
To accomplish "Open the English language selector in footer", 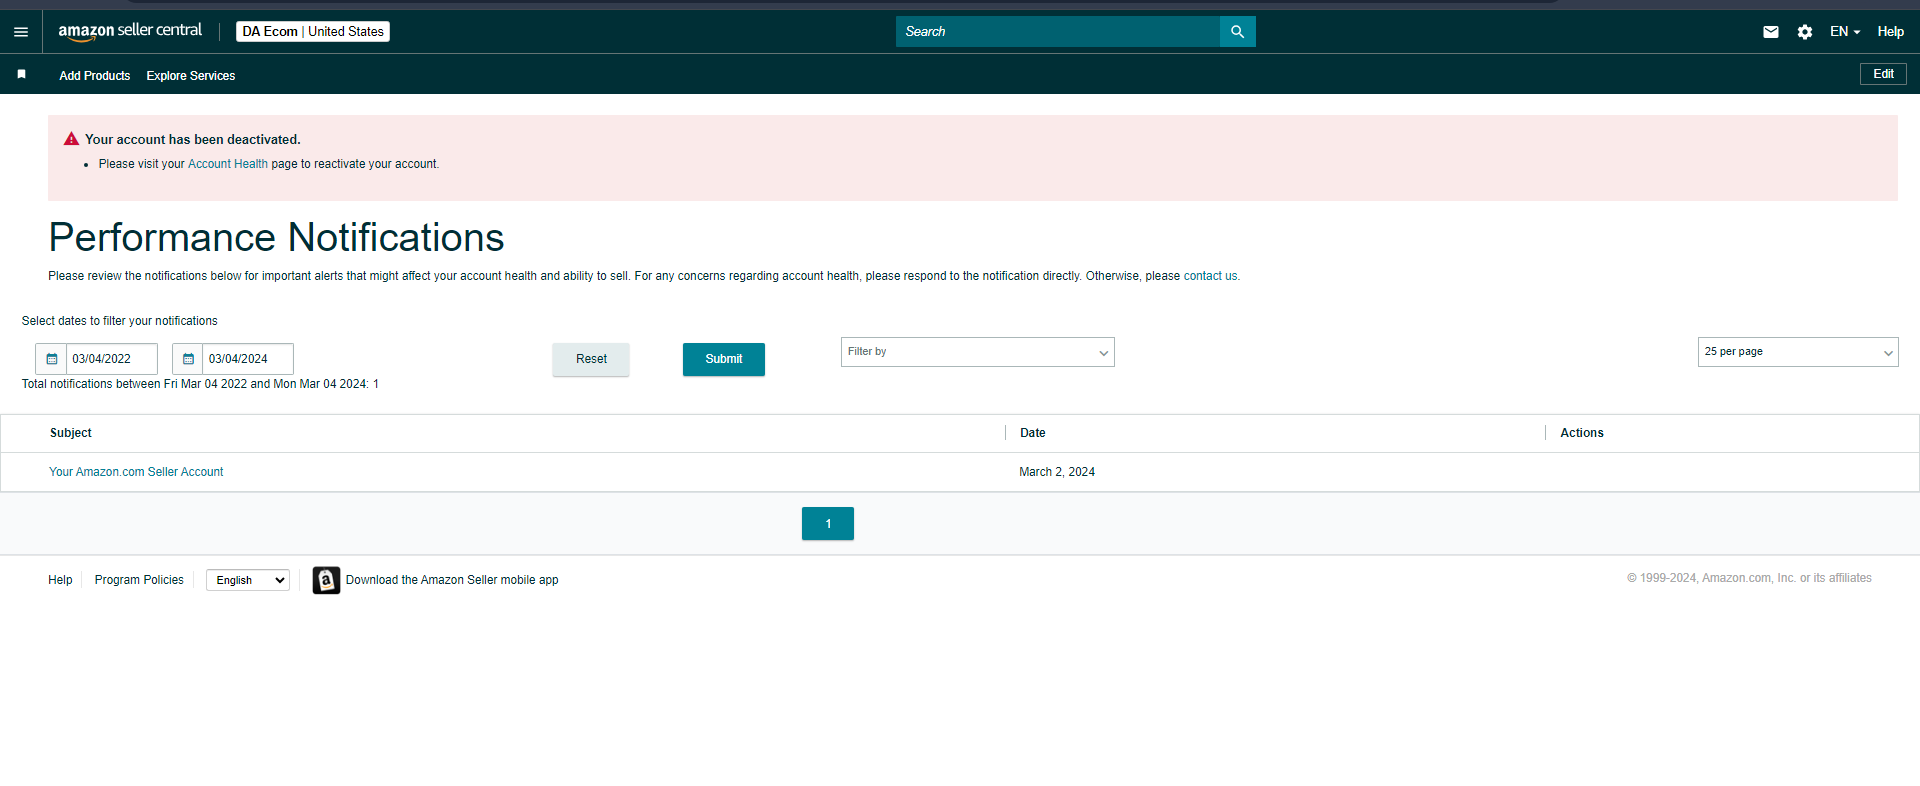I will [x=248, y=580].
